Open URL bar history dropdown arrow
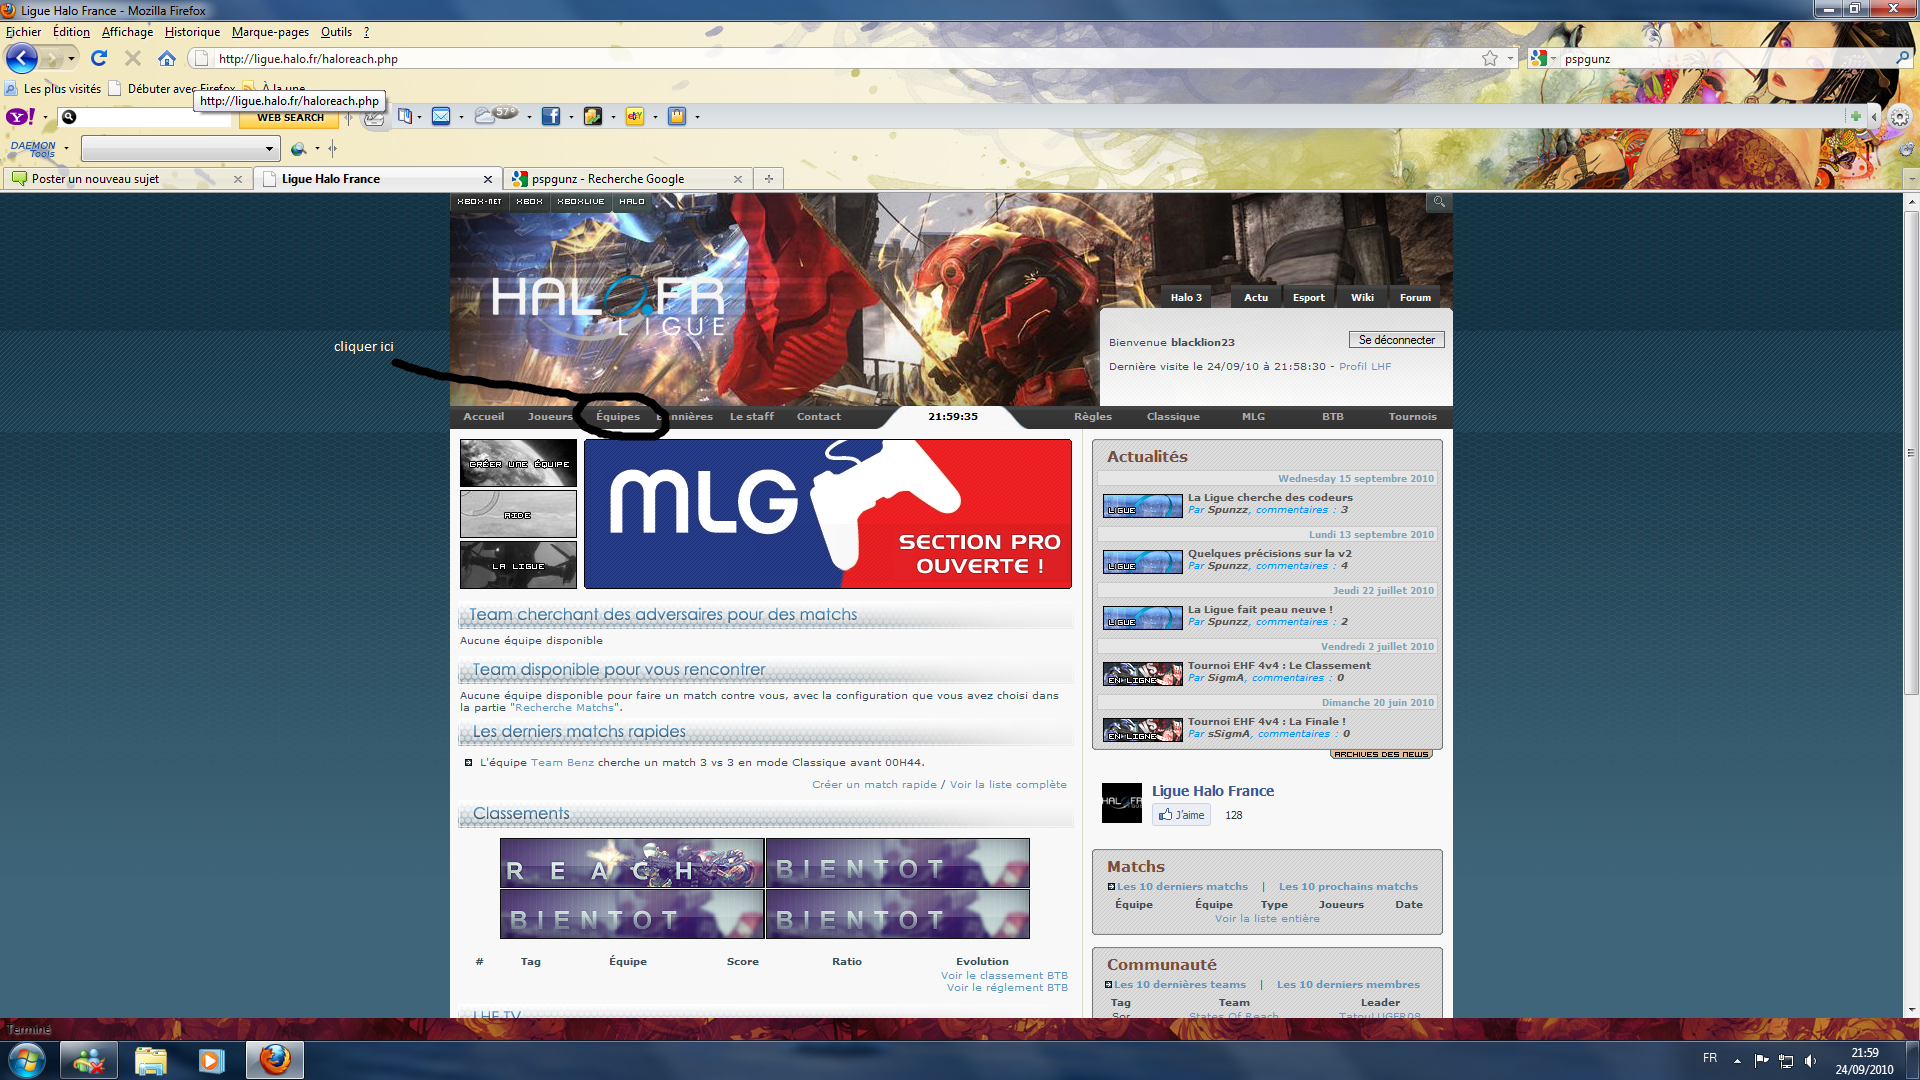1920x1080 pixels. point(1510,58)
